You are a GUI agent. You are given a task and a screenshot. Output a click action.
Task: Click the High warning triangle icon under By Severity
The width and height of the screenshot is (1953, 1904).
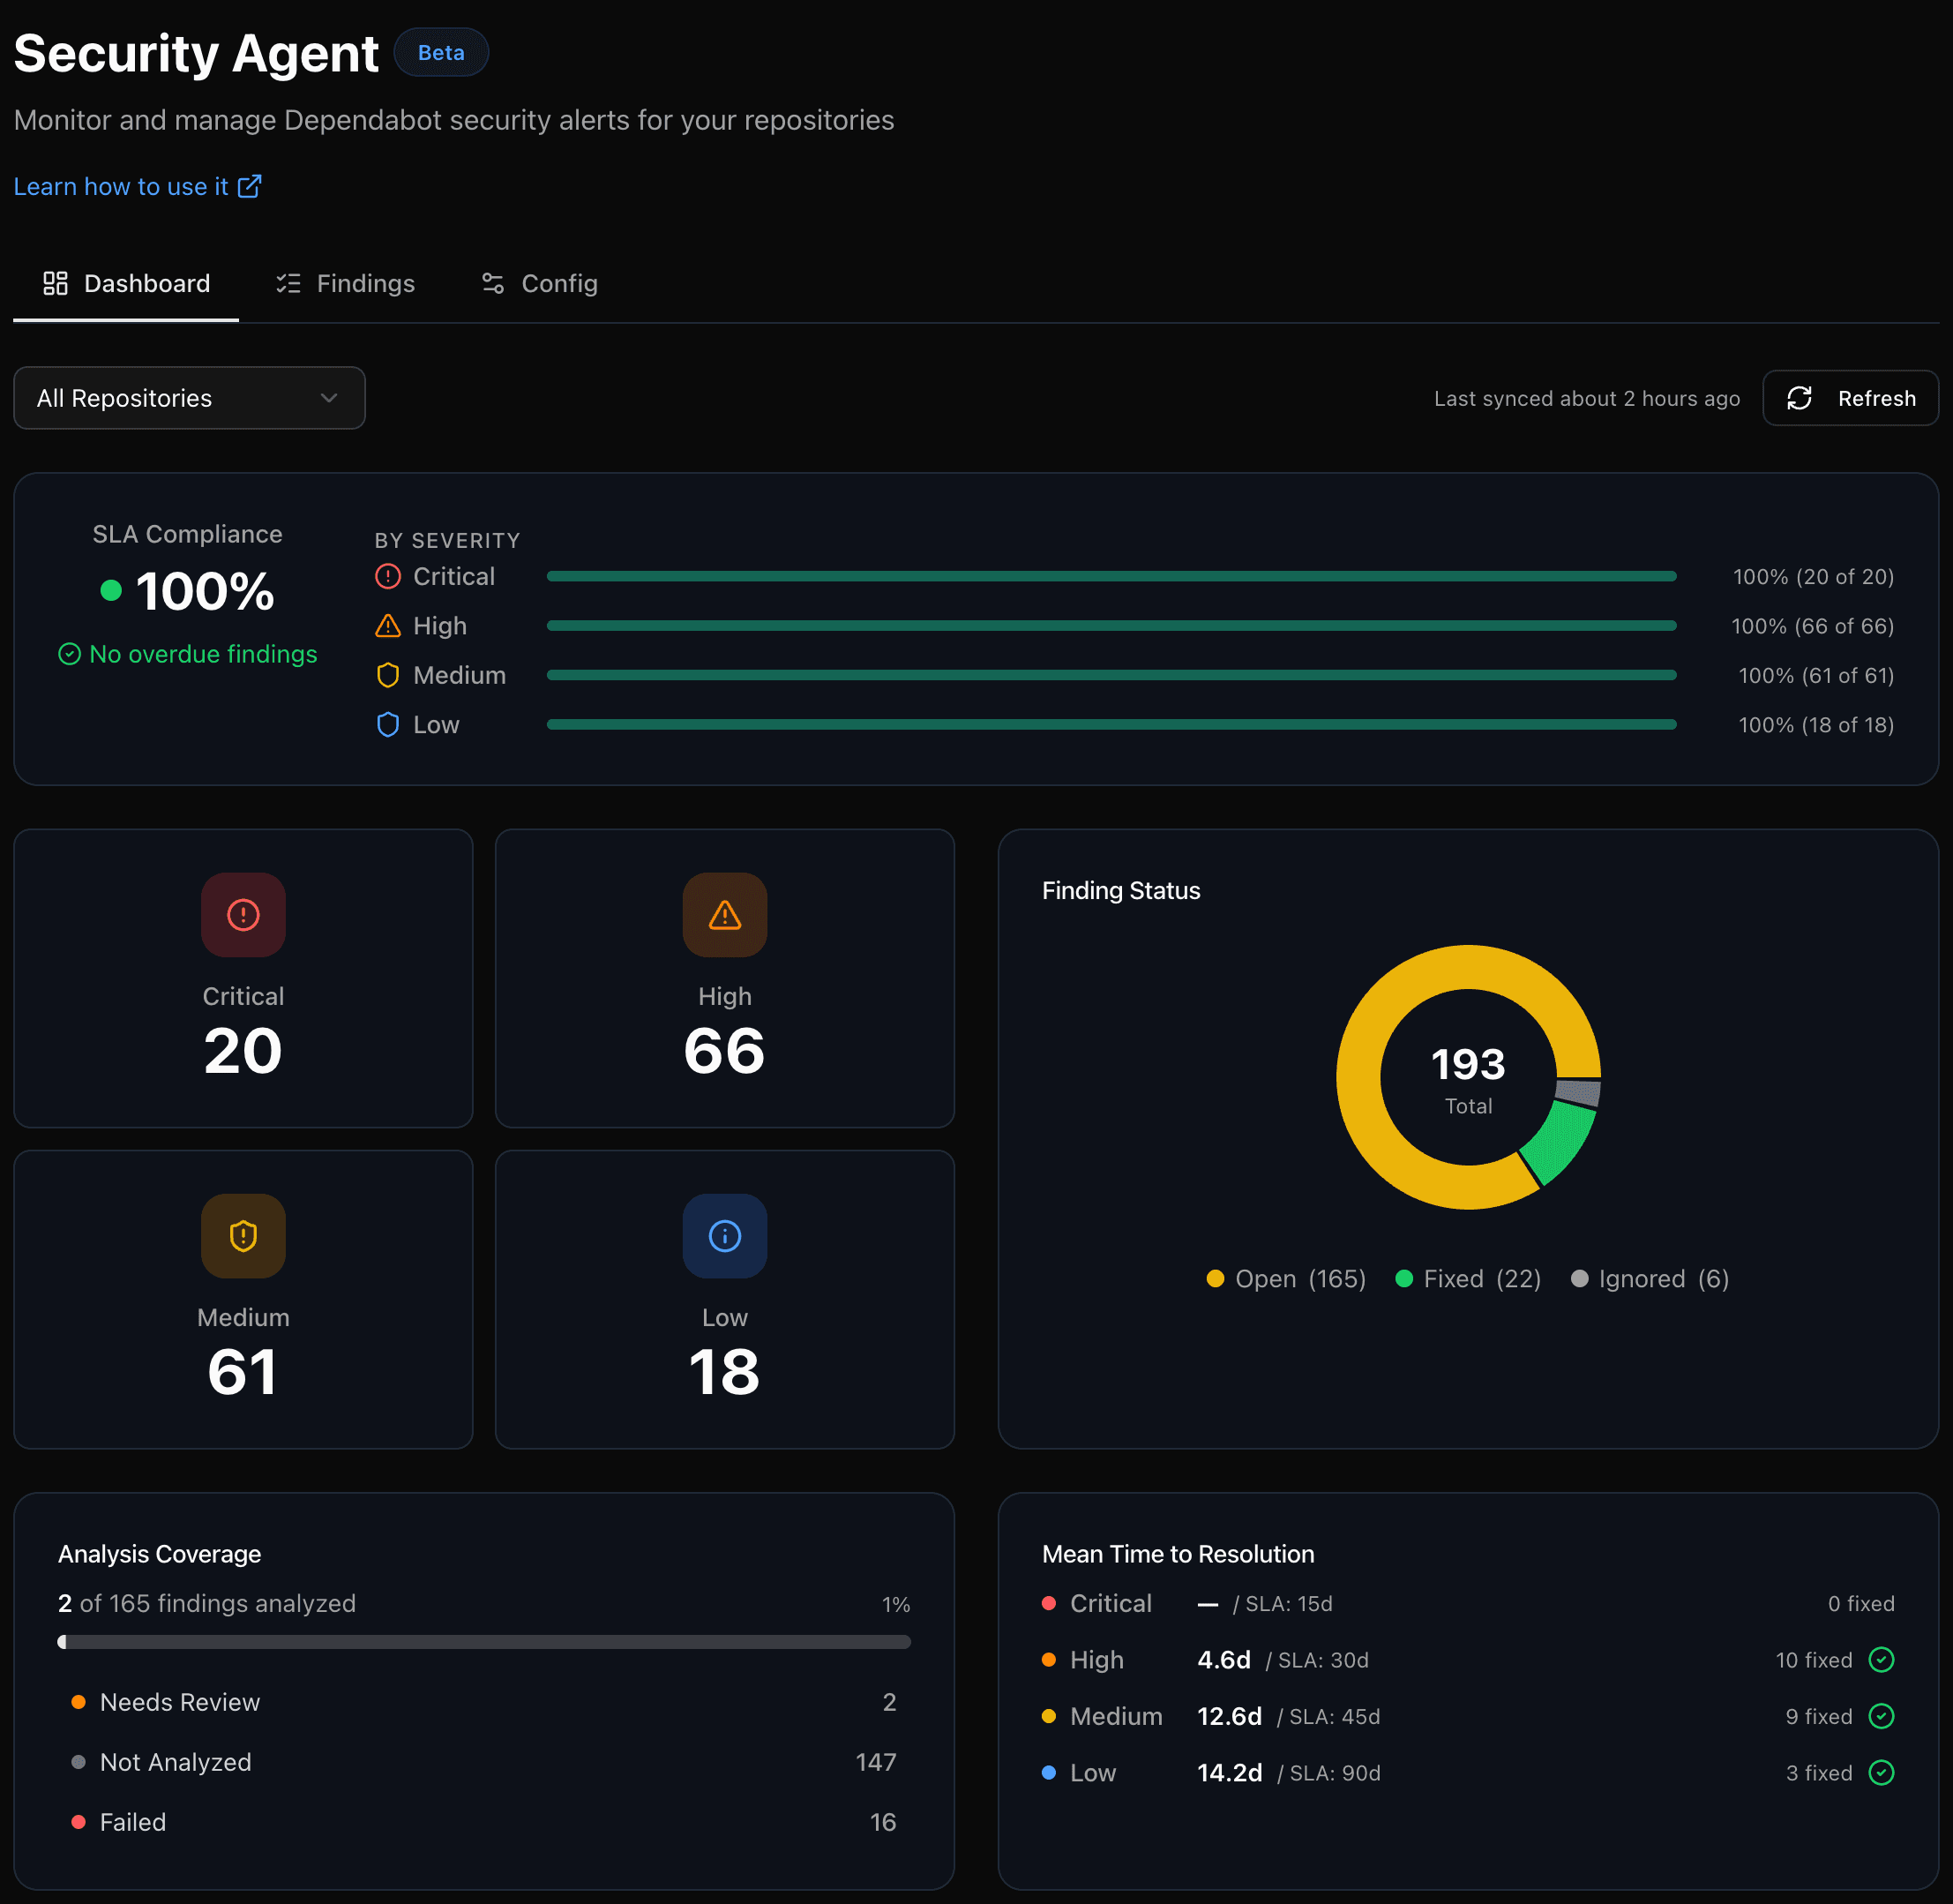(x=388, y=626)
